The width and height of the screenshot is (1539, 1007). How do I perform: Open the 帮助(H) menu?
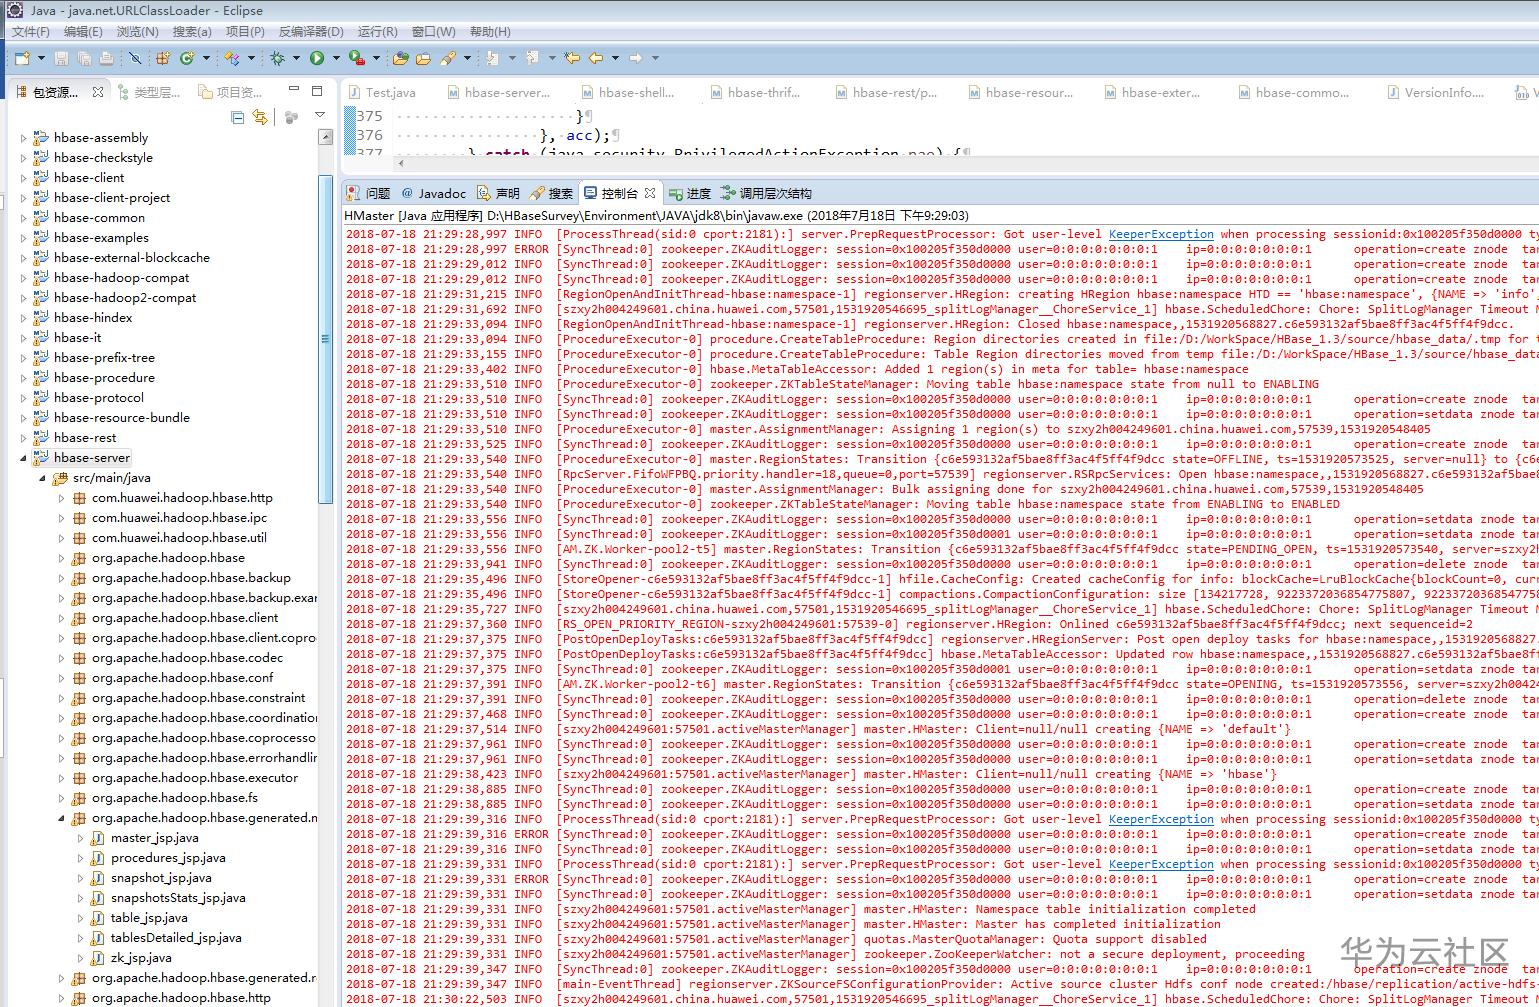tap(489, 32)
